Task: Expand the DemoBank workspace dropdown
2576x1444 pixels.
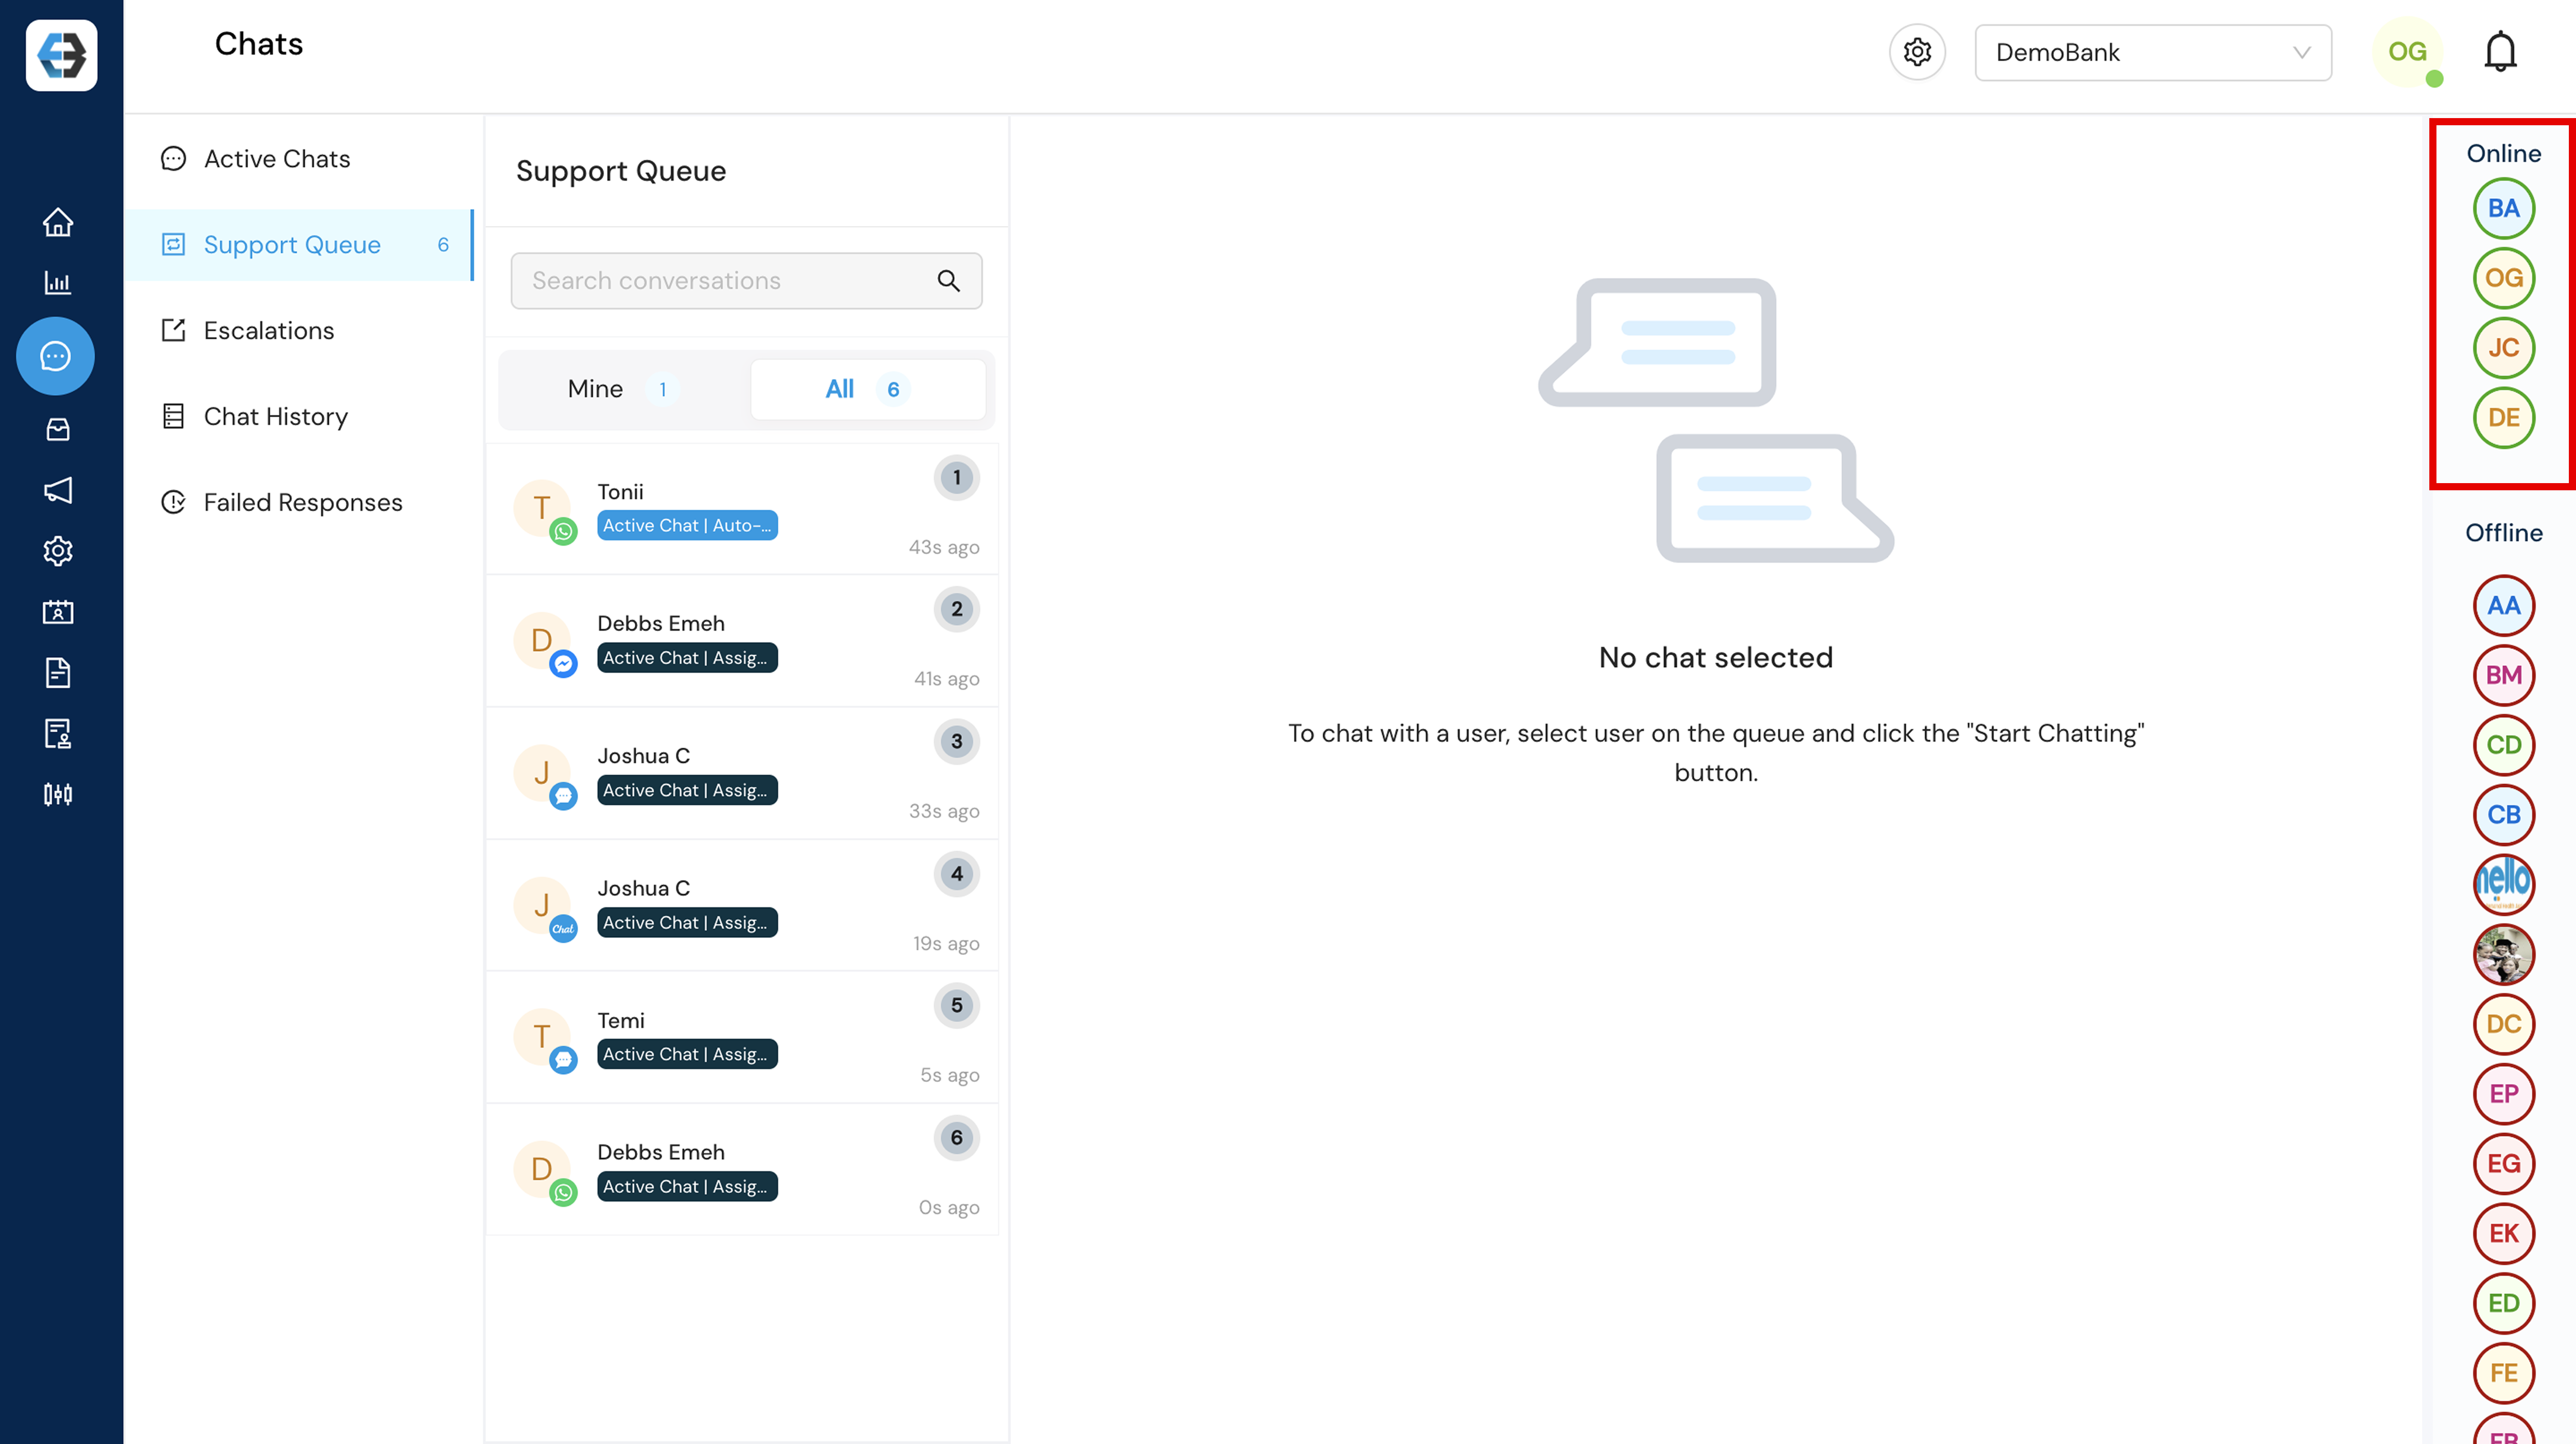Action: pos(2152,52)
